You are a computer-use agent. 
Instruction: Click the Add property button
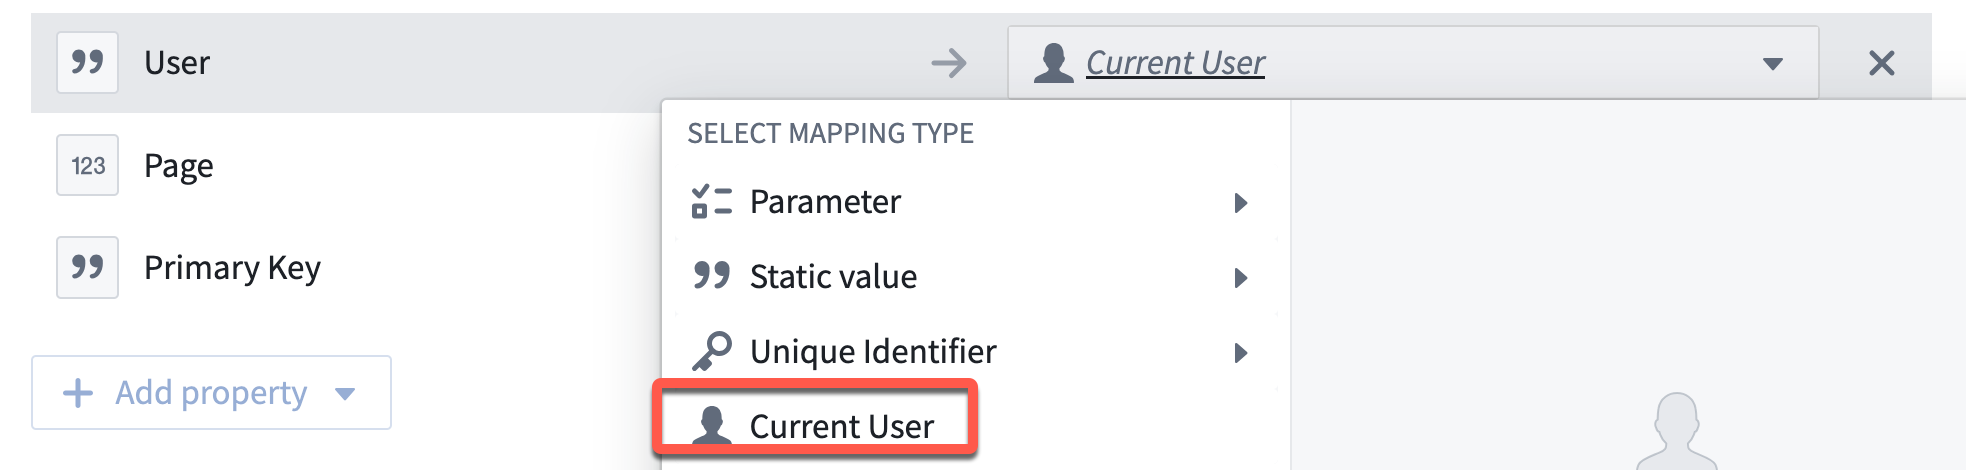click(211, 392)
